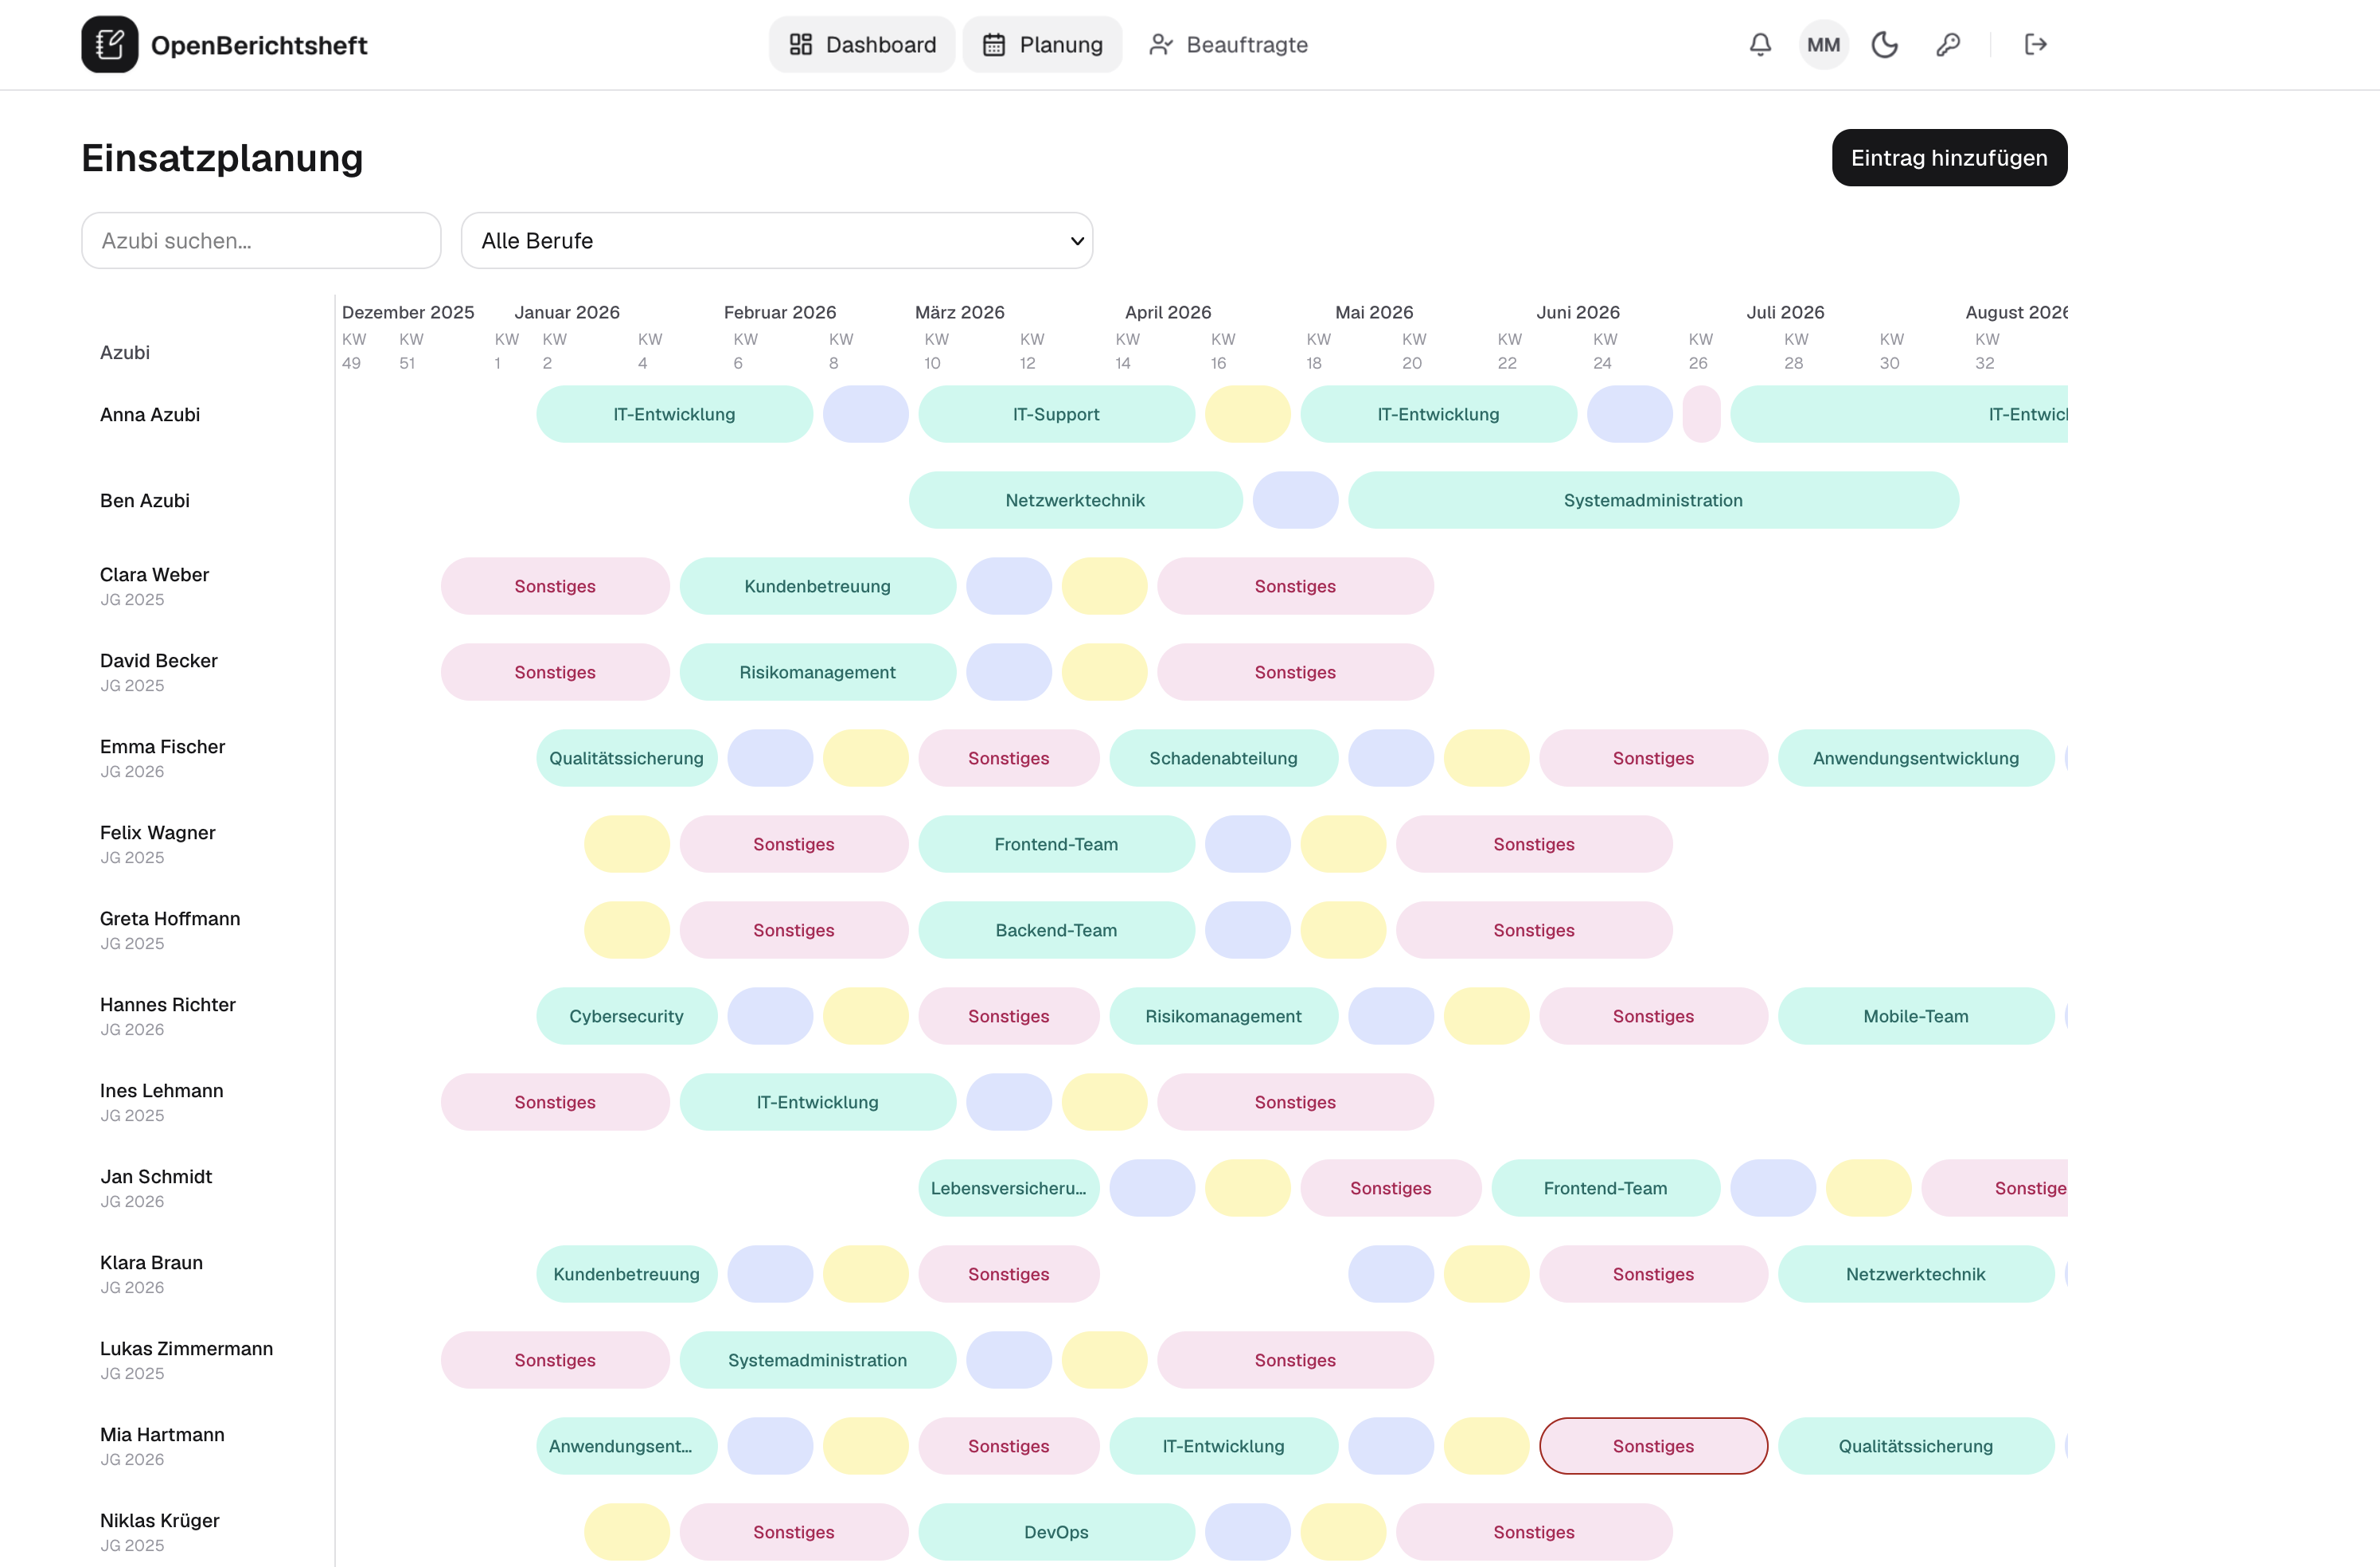
Task: Open the notifications bell
Action: (x=1760, y=45)
